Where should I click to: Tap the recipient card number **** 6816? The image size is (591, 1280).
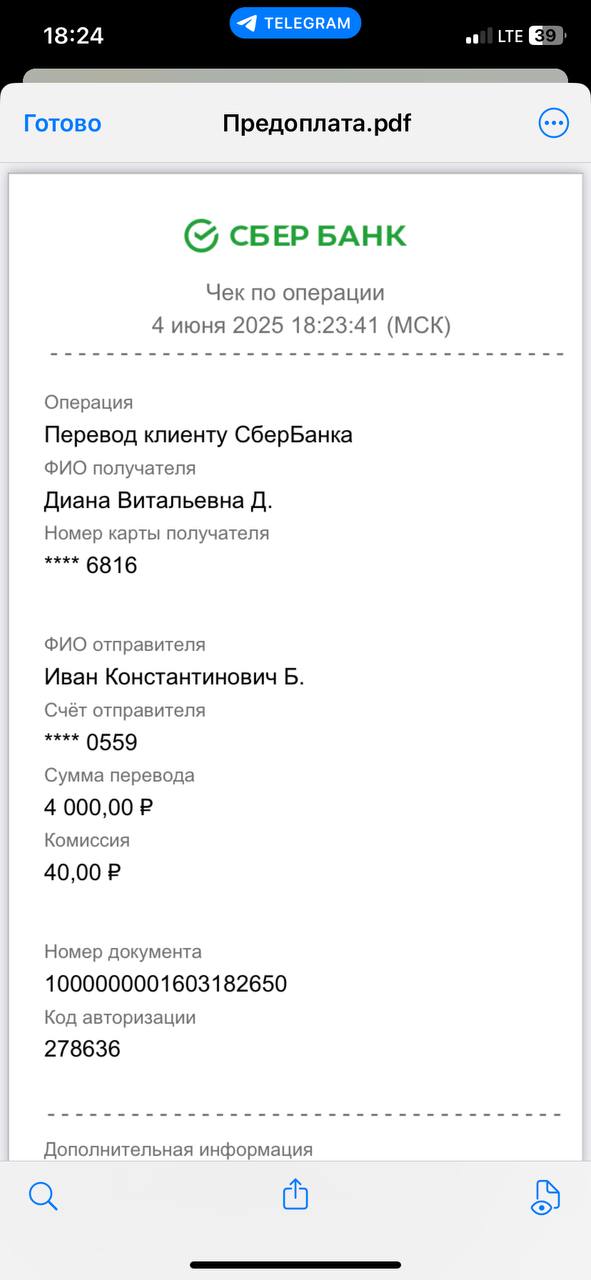pyautogui.click(x=91, y=566)
